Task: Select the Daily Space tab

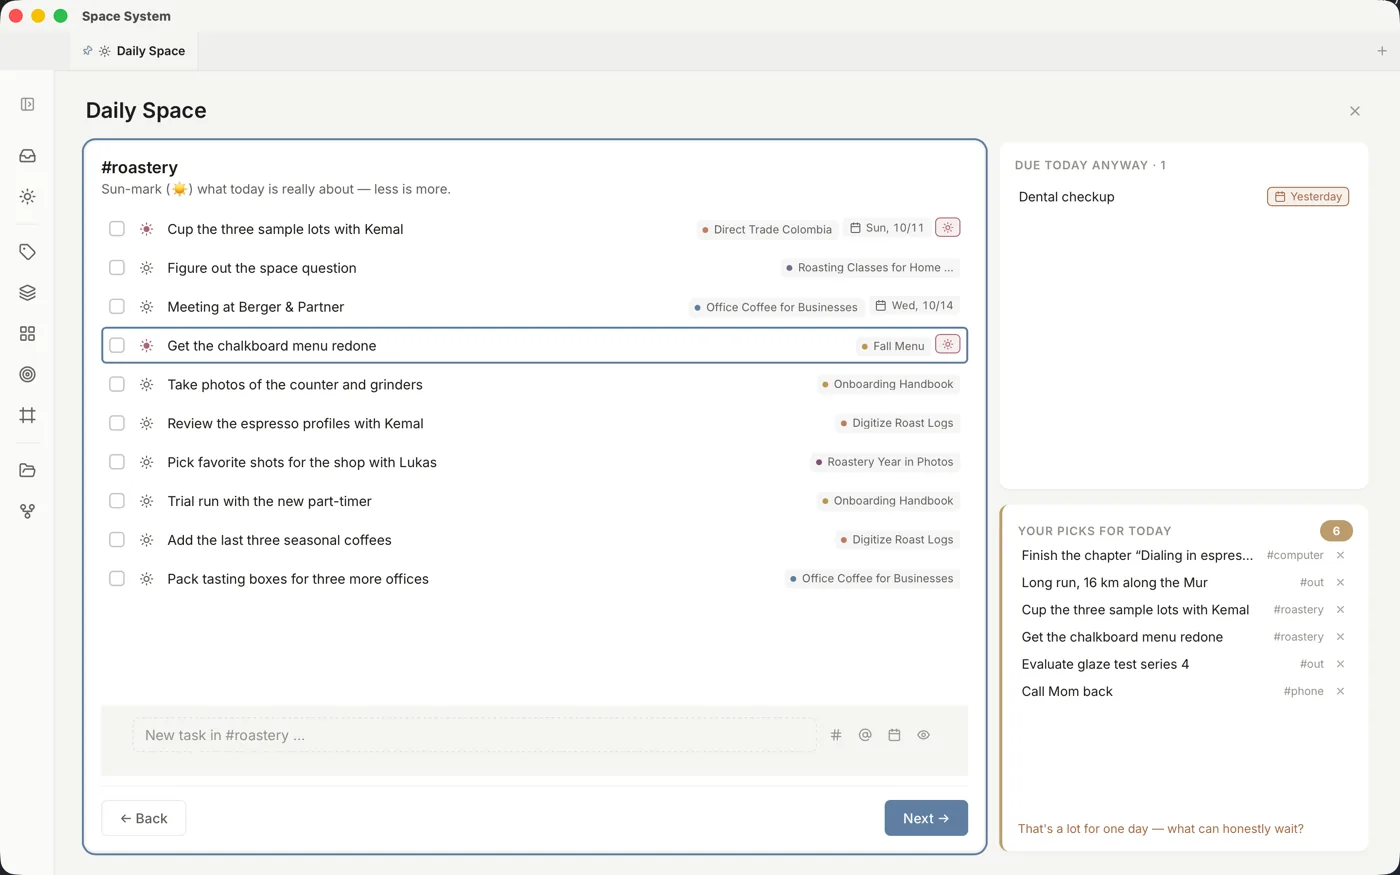Action: (135, 51)
